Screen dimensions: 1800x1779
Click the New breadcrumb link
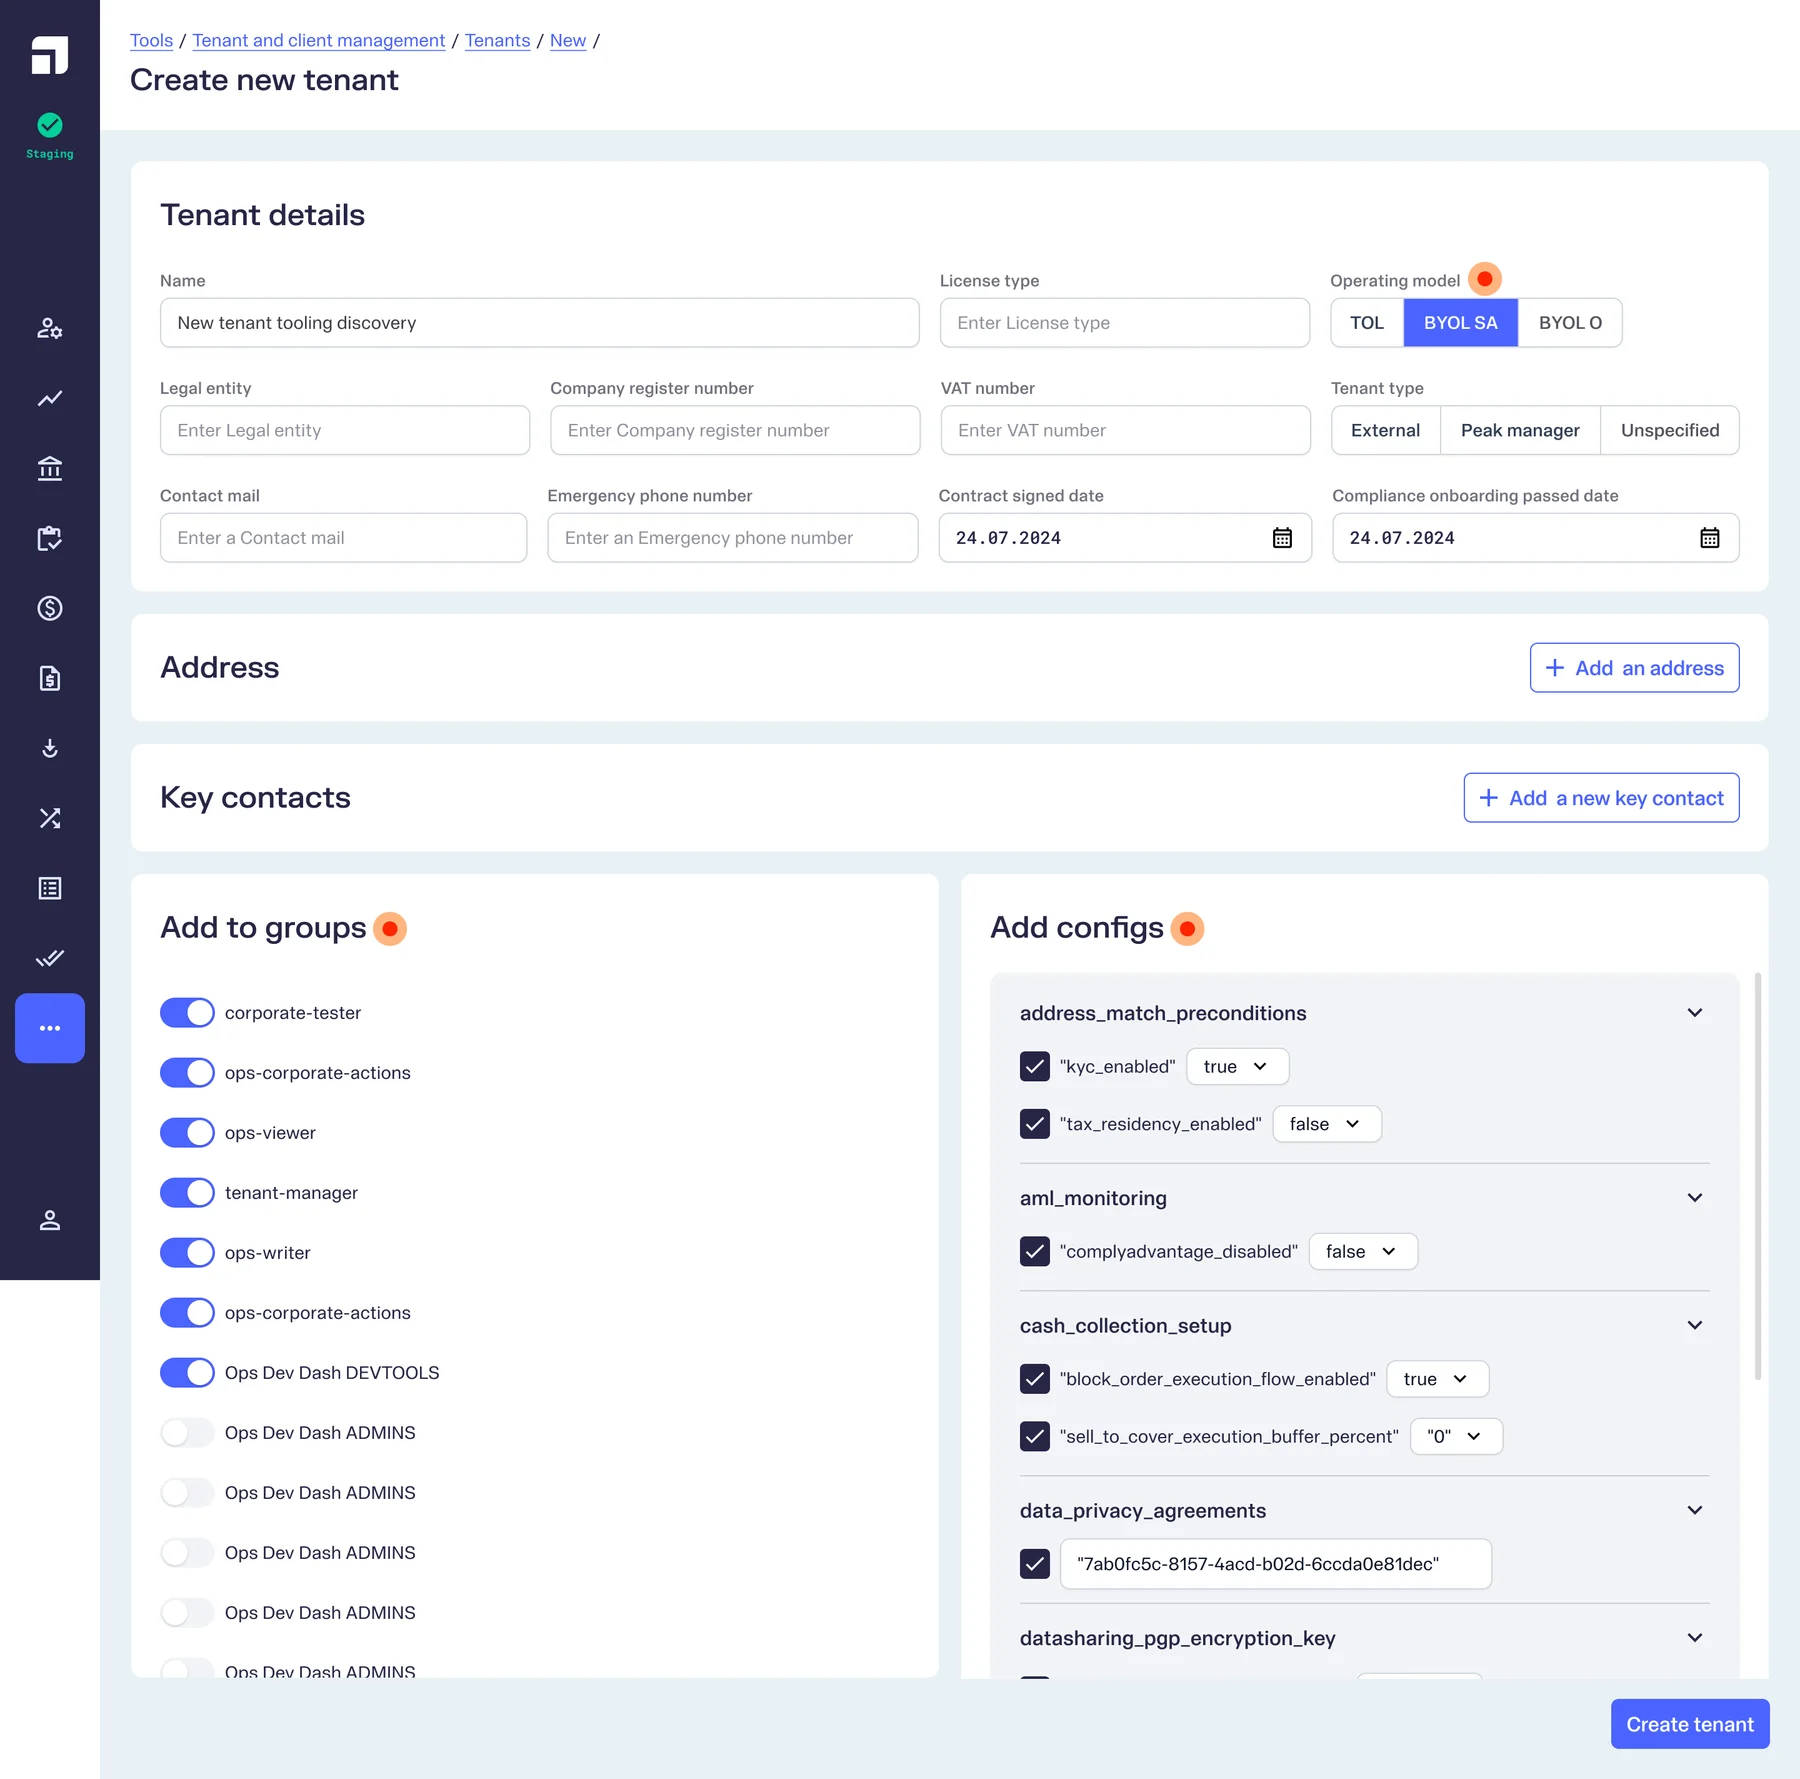coord(568,40)
